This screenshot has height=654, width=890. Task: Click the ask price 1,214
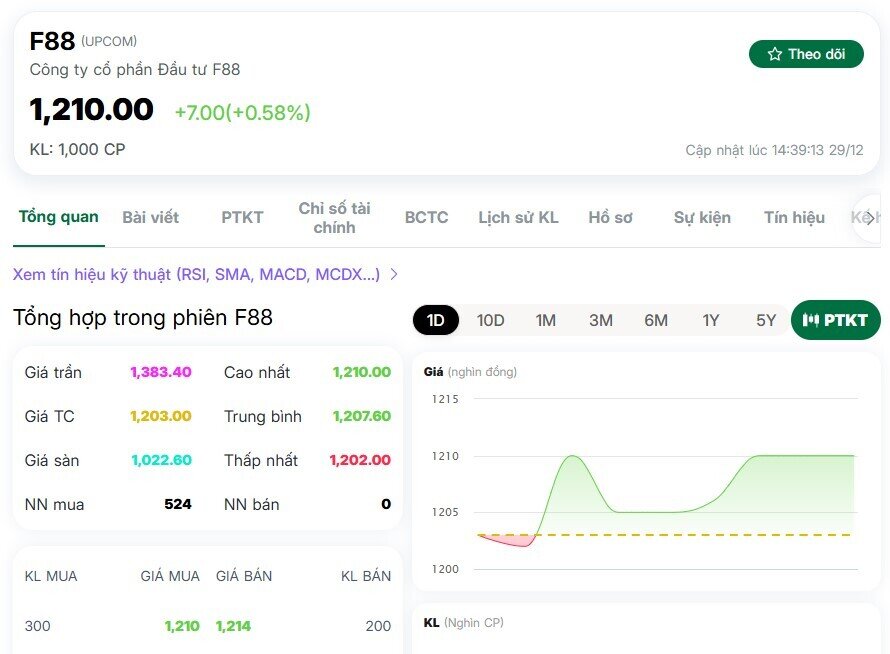[x=233, y=626]
